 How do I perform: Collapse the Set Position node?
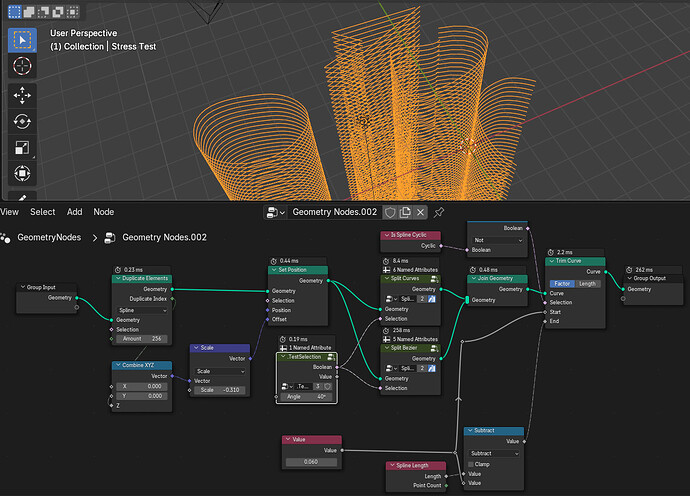[x=274, y=270]
